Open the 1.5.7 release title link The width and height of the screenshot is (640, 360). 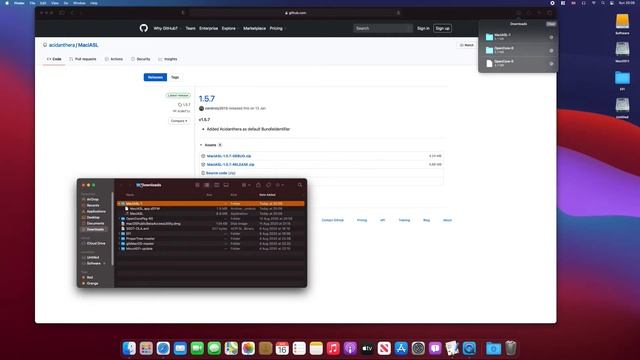[207, 98]
